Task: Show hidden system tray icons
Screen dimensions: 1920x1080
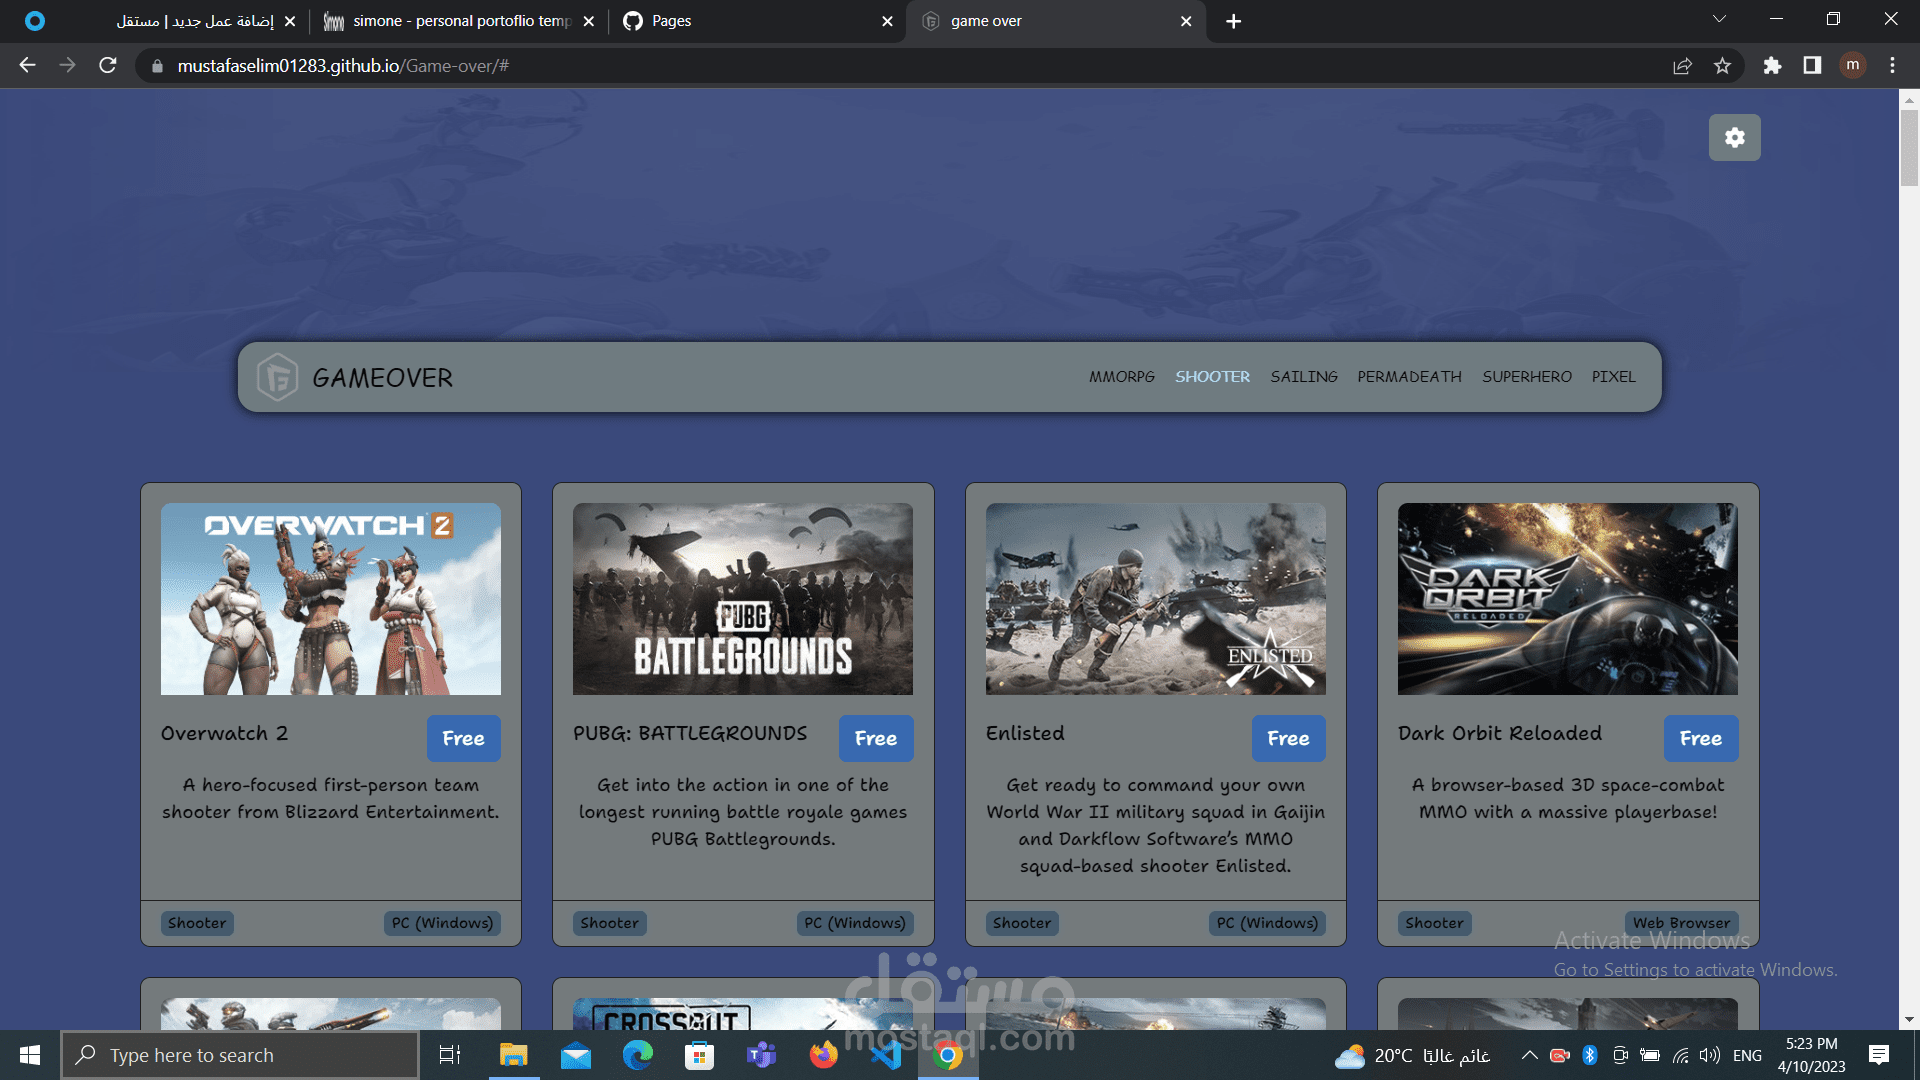Action: (1529, 1055)
